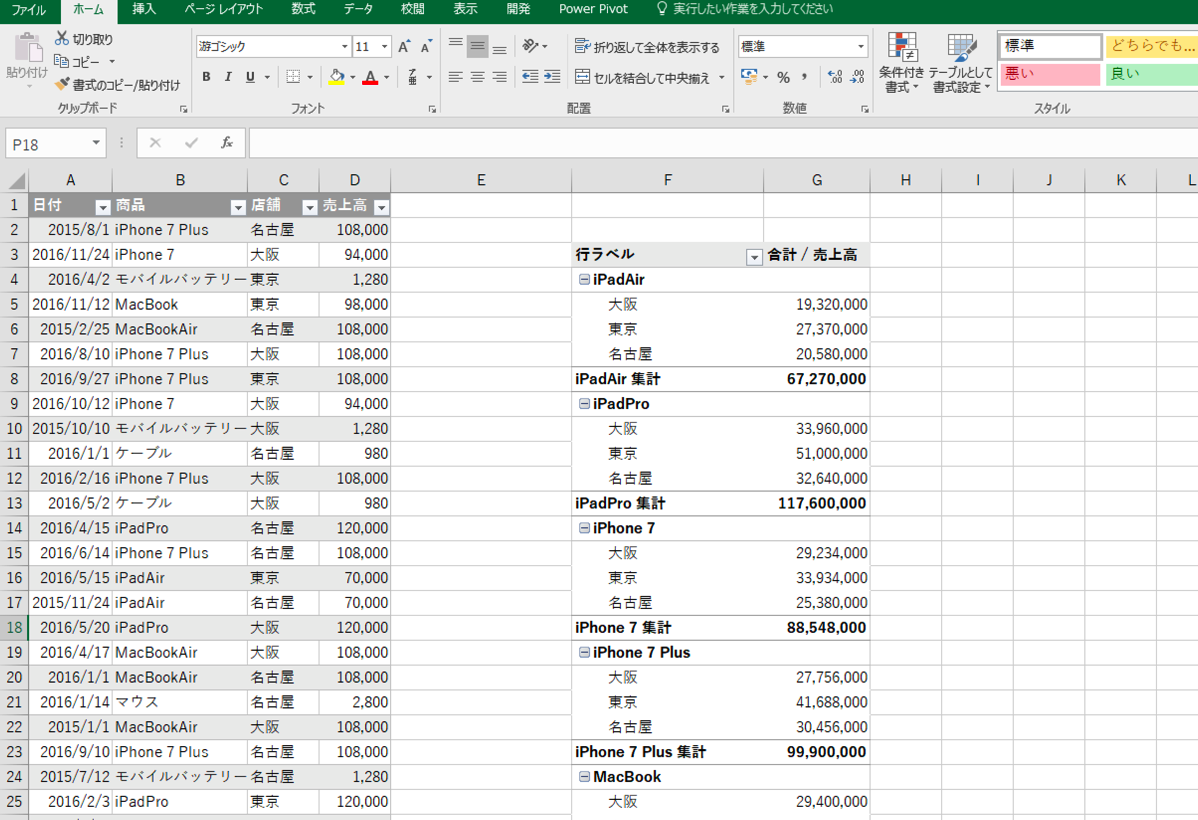Open the pivot 行ラベル filter dropdown
Image resolution: width=1198 pixels, height=820 pixels.
click(754, 257)
